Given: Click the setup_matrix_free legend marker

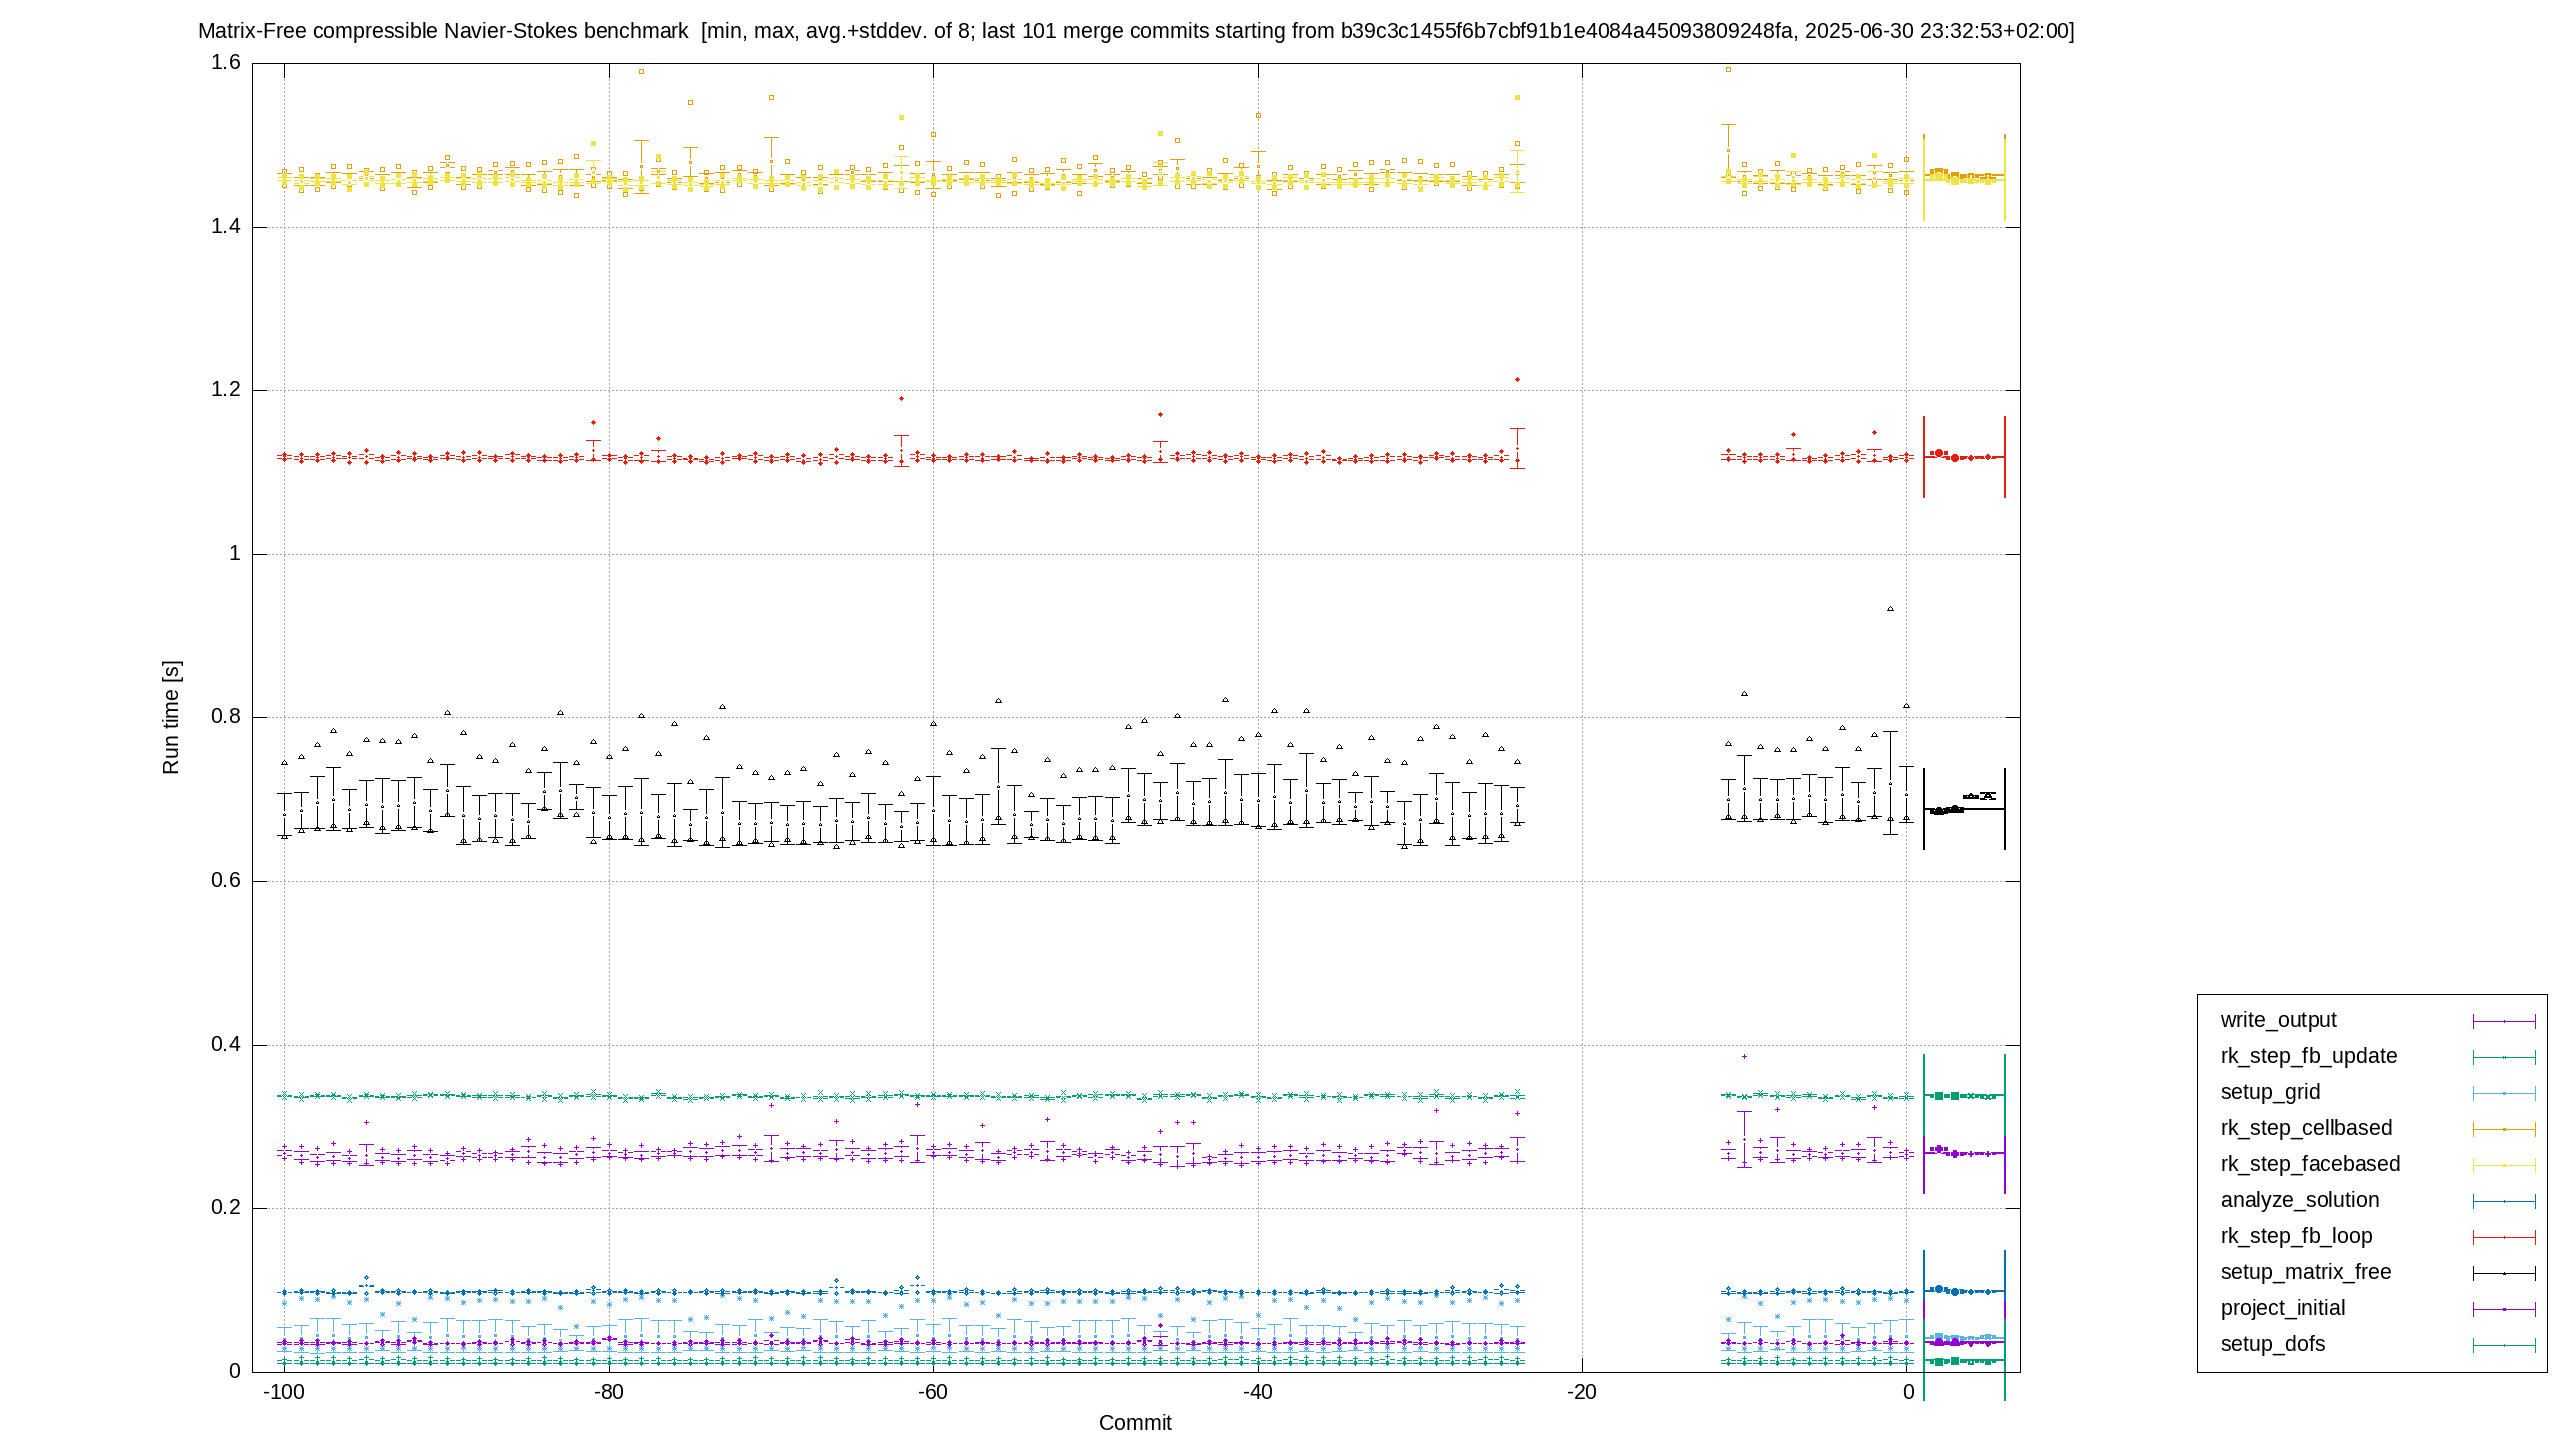Looking at the screenshot, I should click(2504, 1273).
